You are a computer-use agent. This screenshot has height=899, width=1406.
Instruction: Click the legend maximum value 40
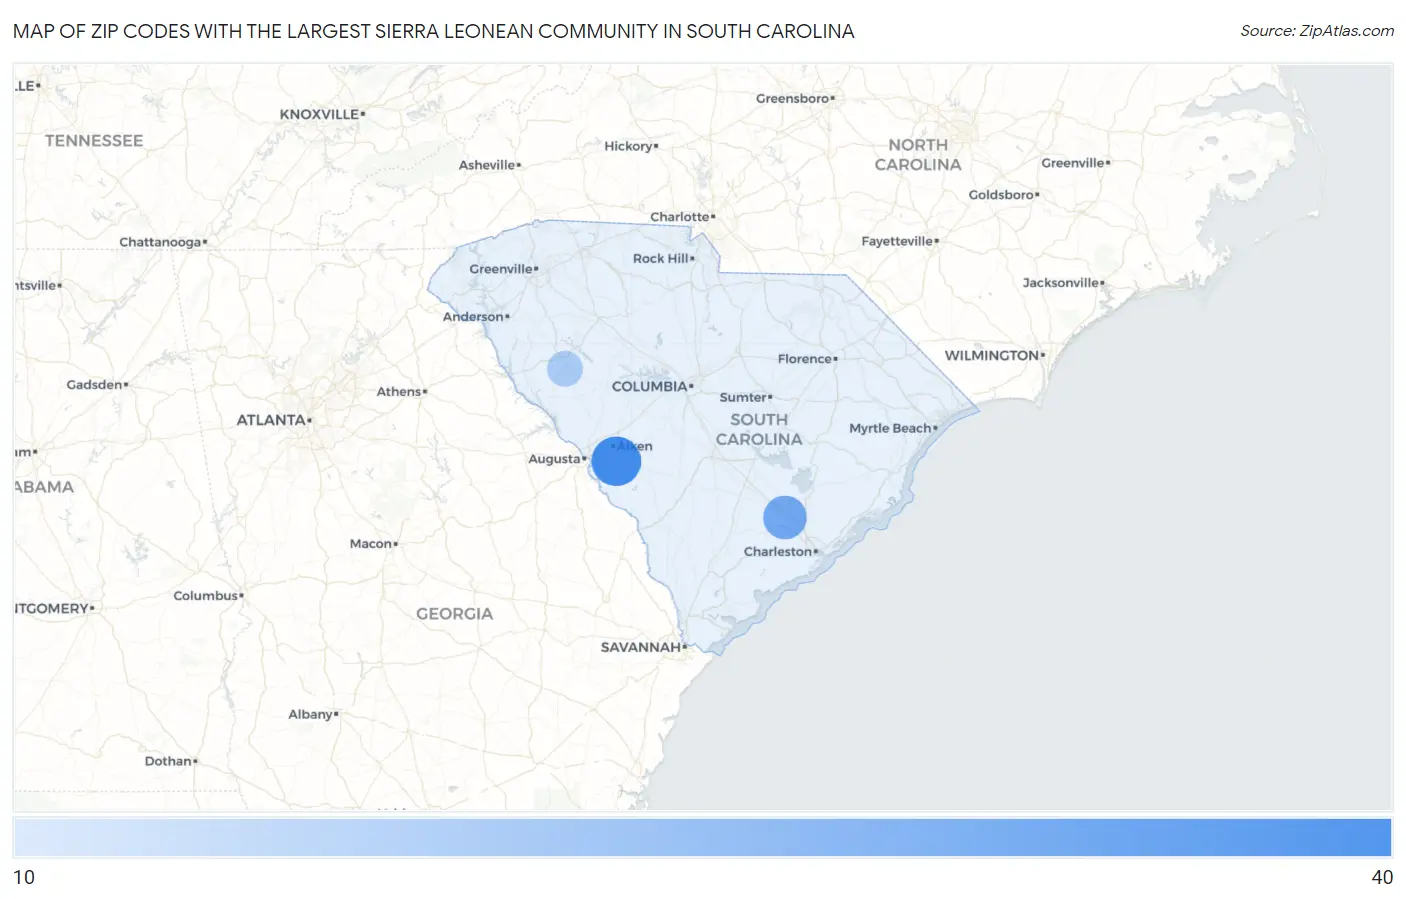1382,877
